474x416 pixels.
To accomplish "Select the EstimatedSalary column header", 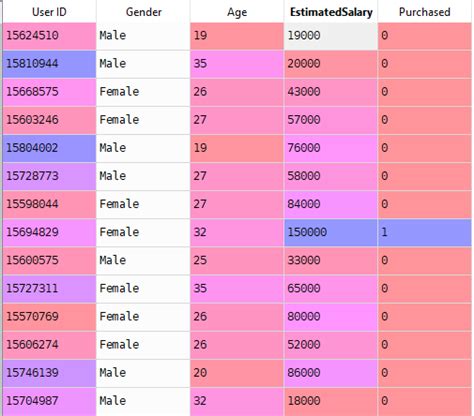I will 331,12.
